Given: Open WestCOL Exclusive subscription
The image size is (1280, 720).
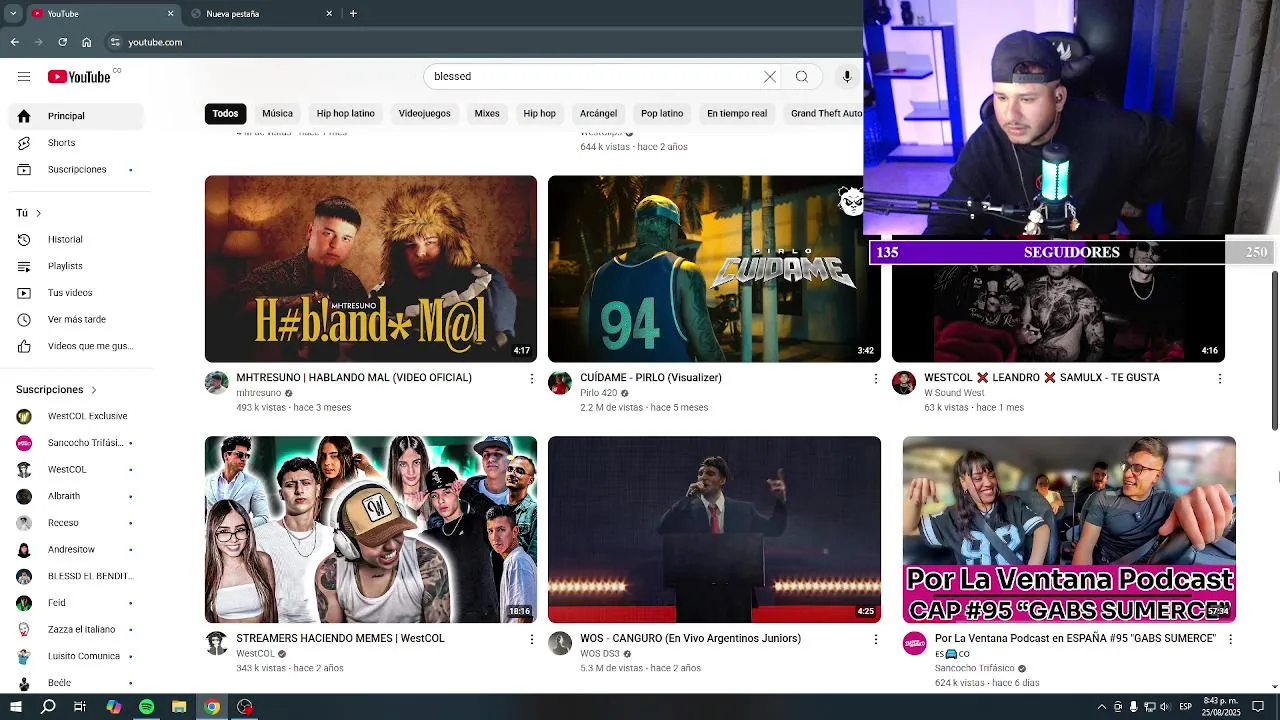Looking at the screenshot, I should (76, 416).
